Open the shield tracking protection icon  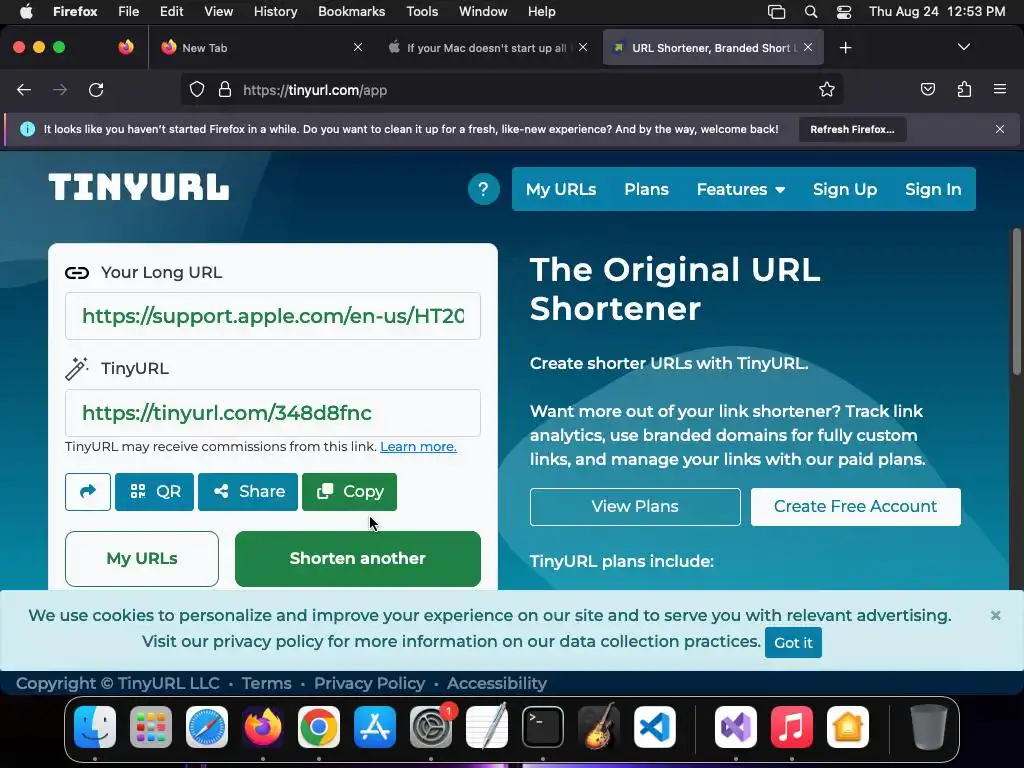click(197, 89)
